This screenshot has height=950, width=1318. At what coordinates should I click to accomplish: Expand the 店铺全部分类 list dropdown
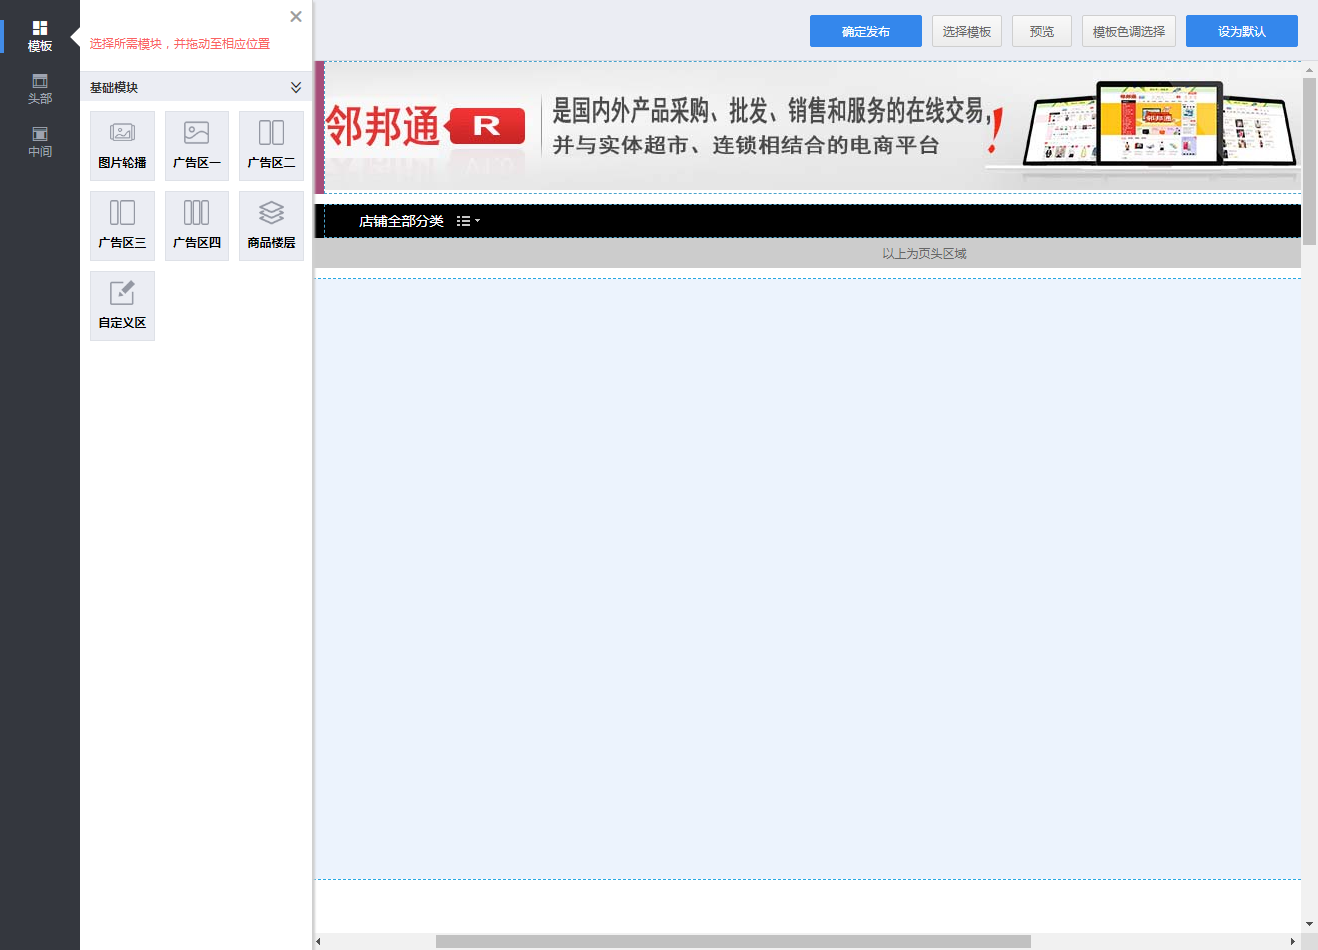468,221
